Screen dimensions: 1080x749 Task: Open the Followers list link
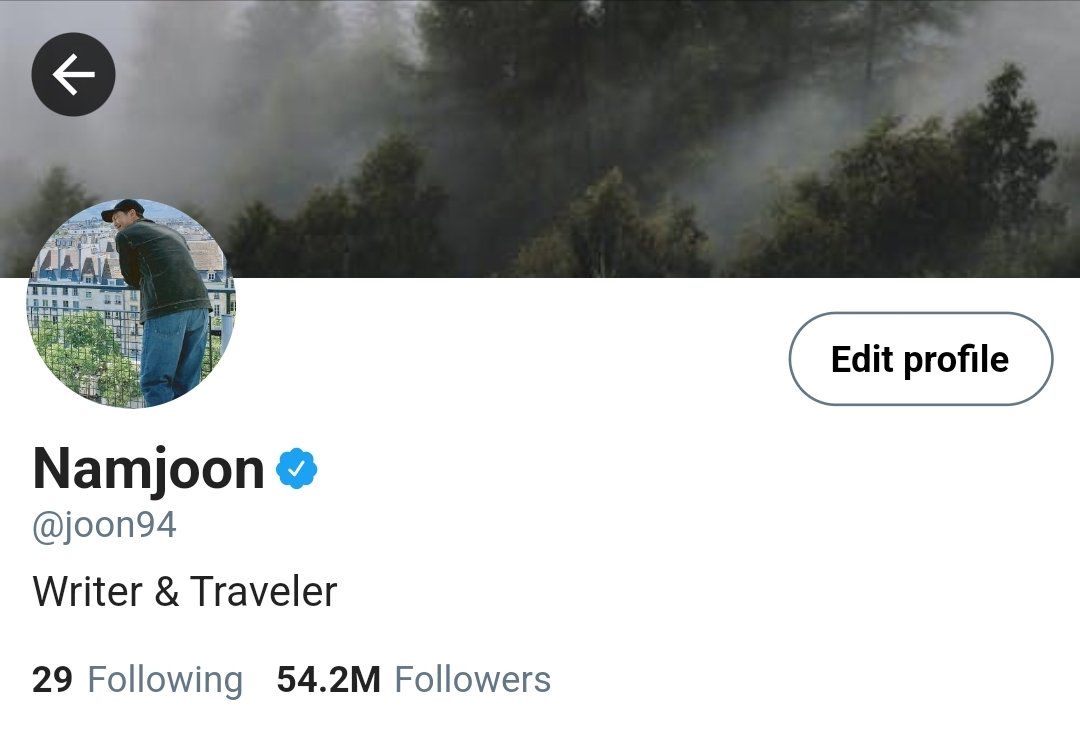[413, 679]
